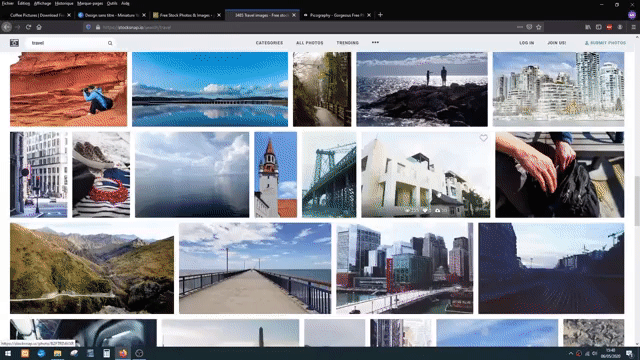Screen dimensions: 640x360
Task: Open the blue lake reflection photo
Action: pyautogui.click(x=210, y=89)
